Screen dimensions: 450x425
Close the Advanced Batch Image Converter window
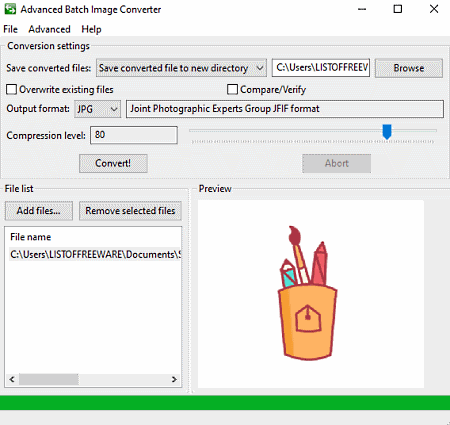[x=434, y=9]
